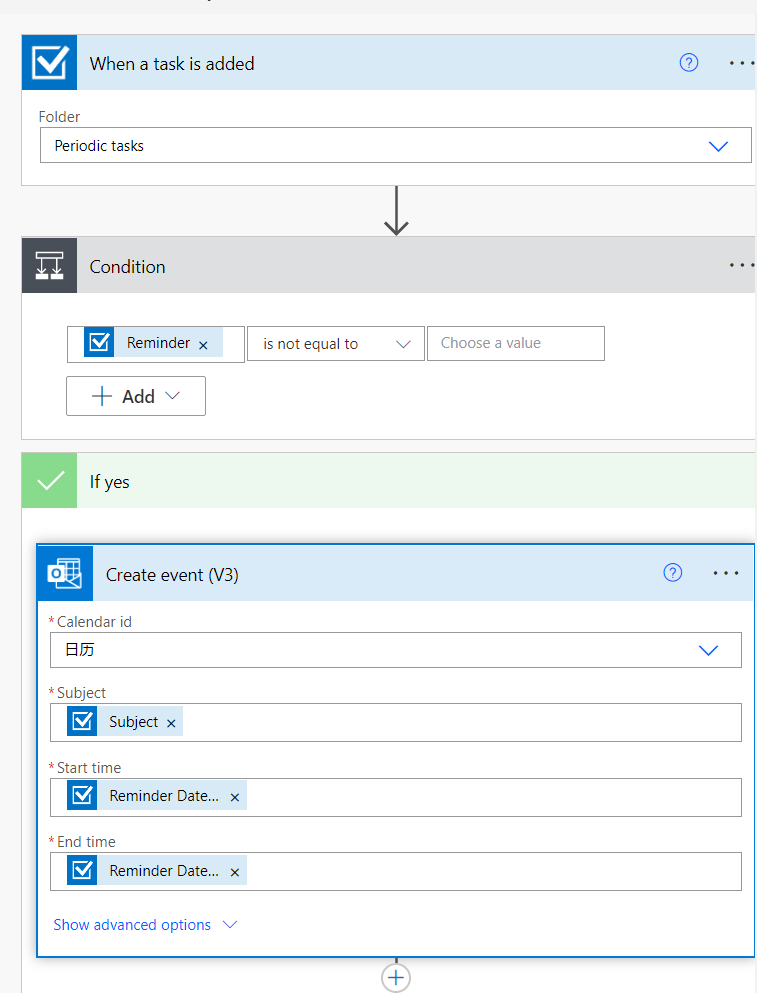Click inside the End time input field
This screenshot has width=757, height=993.
point(396,871)
